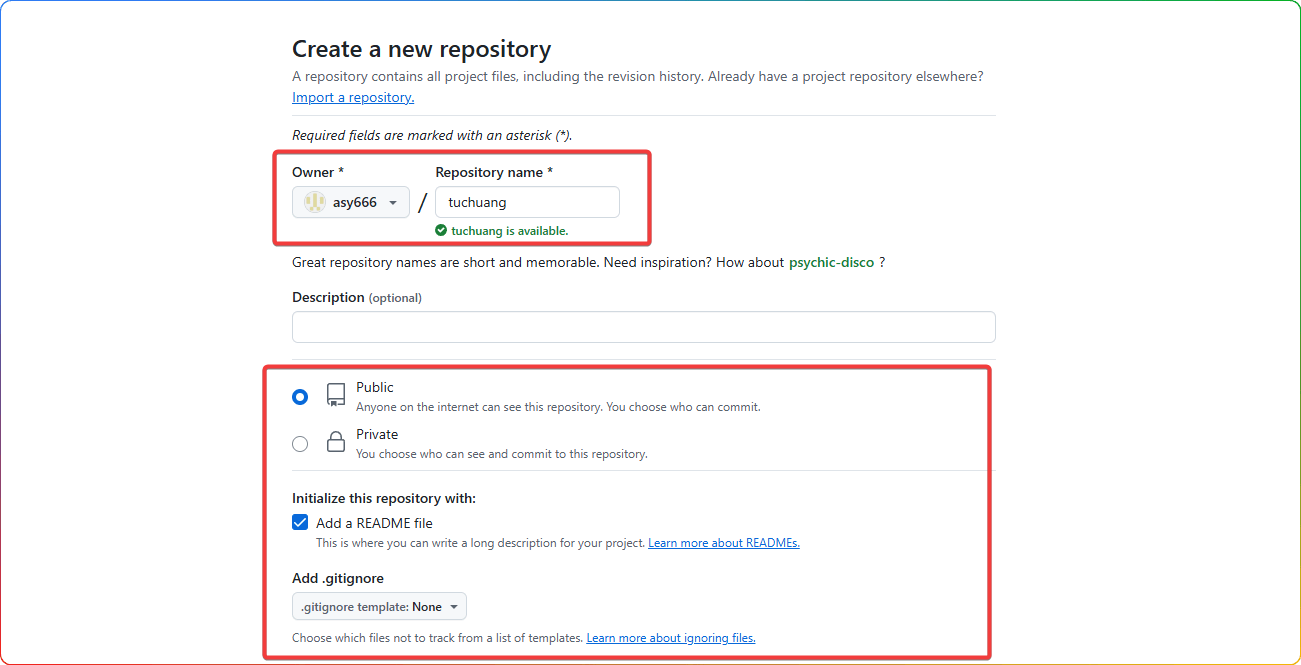The height and width of the screenshot is (665, 1301).
Task: Click the caret arrow on .gitignore template
Action: tap(454, 607)
